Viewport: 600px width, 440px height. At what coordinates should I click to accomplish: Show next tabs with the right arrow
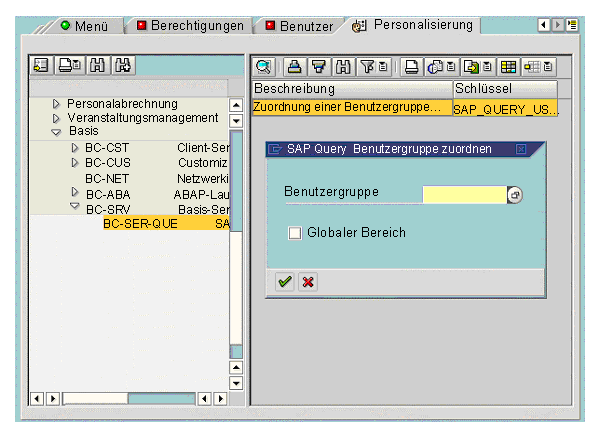558,25
